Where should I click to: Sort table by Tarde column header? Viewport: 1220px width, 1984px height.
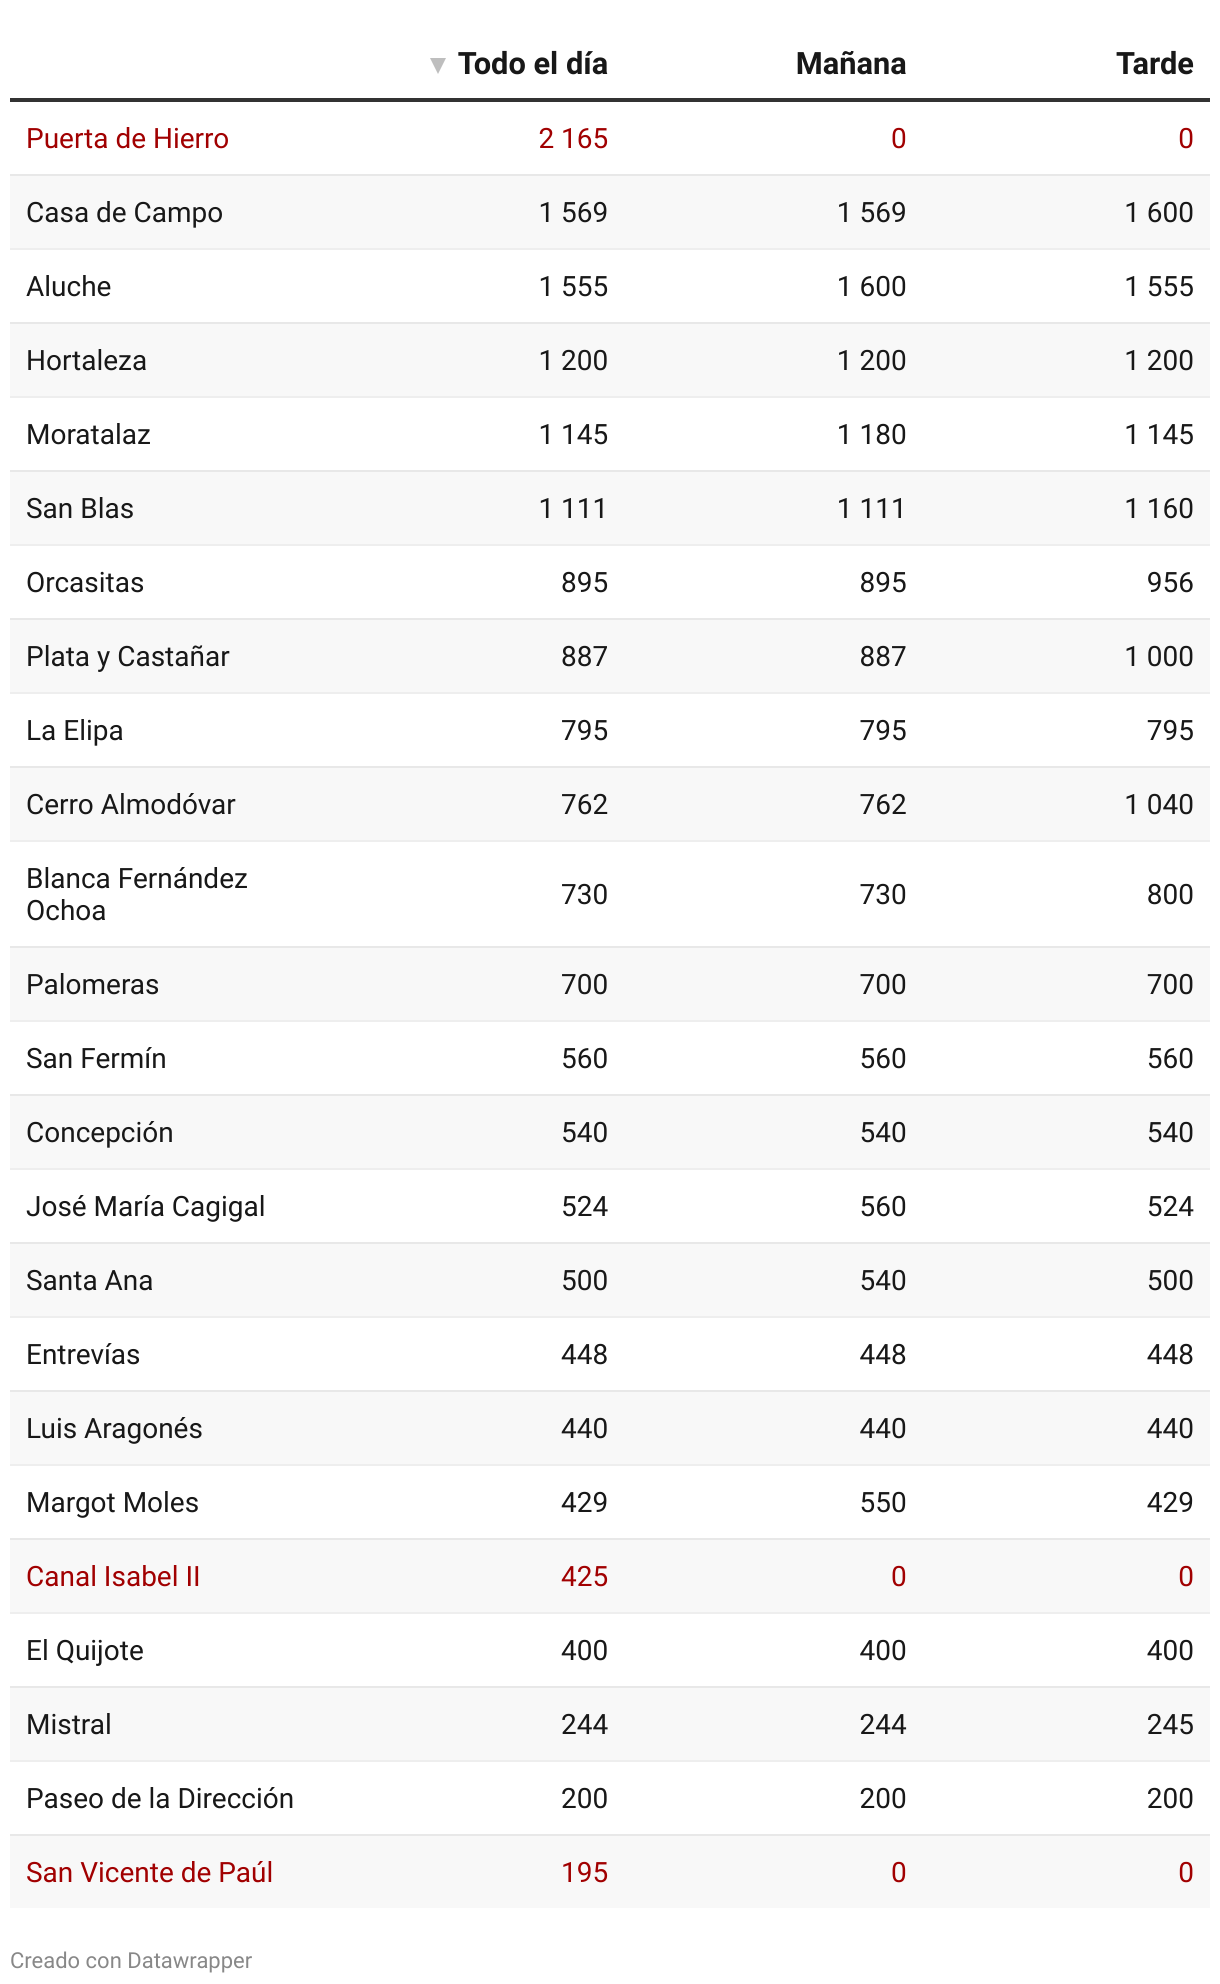click(x=1154, y=64)
